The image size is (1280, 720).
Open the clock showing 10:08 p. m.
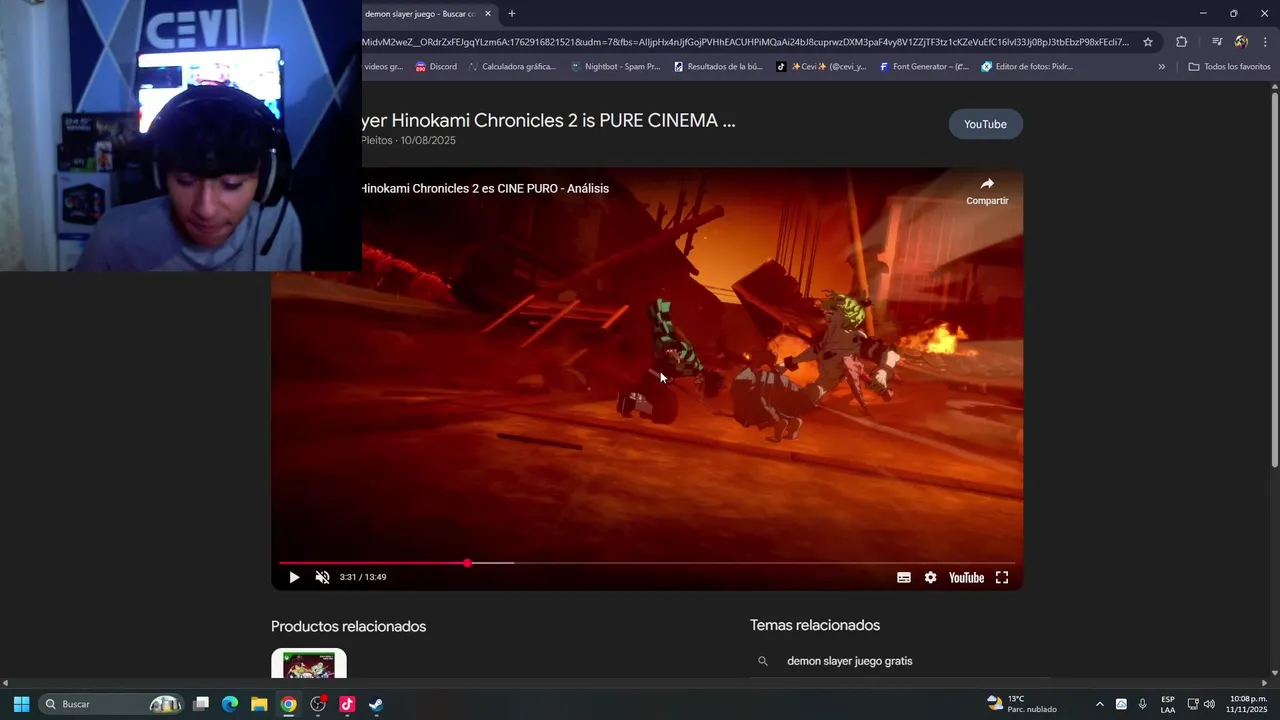[x=1248, y=704]
